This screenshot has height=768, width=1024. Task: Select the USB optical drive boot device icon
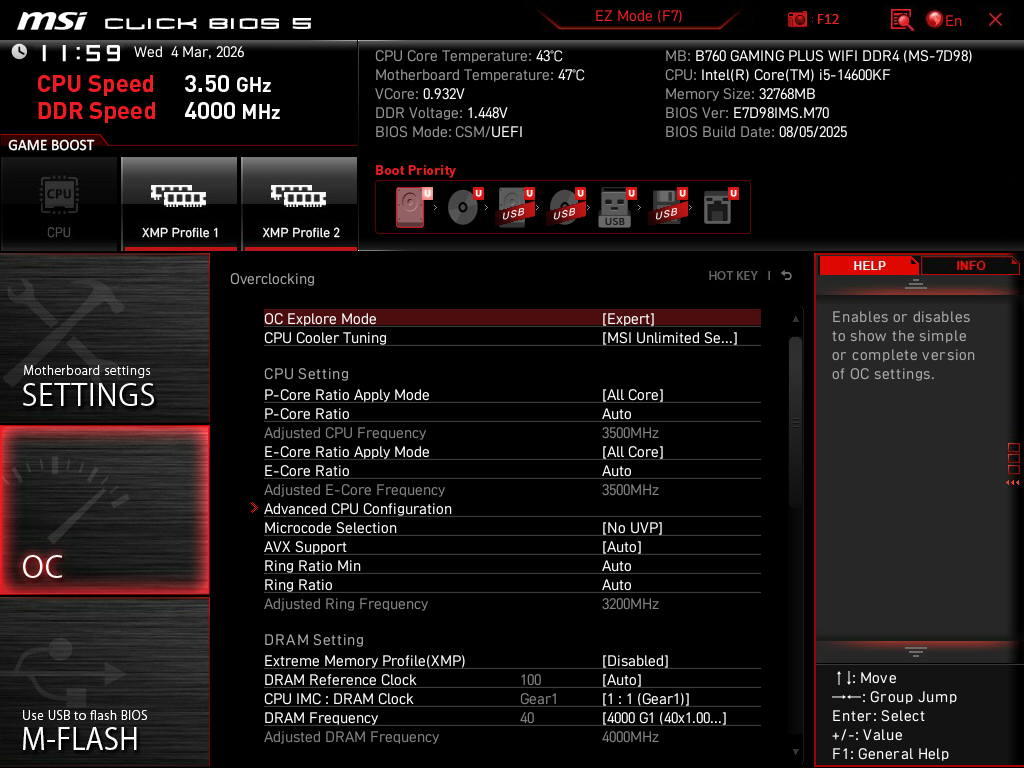[567, 207]
